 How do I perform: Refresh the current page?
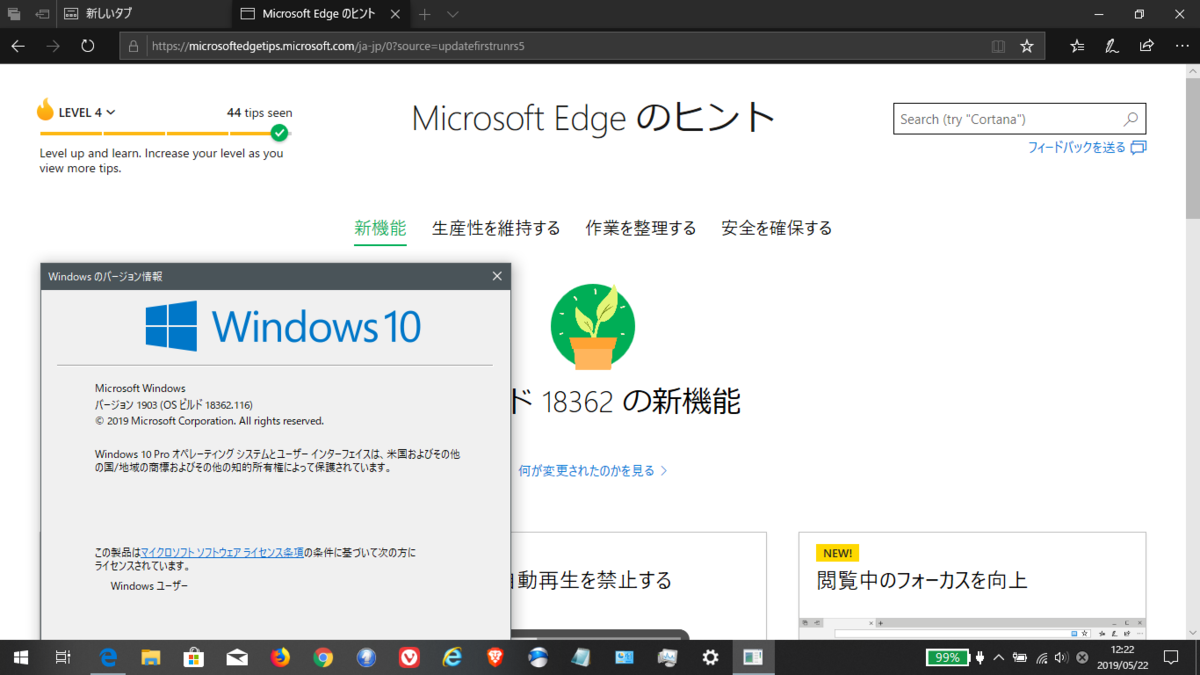click(x=88, y=45)
